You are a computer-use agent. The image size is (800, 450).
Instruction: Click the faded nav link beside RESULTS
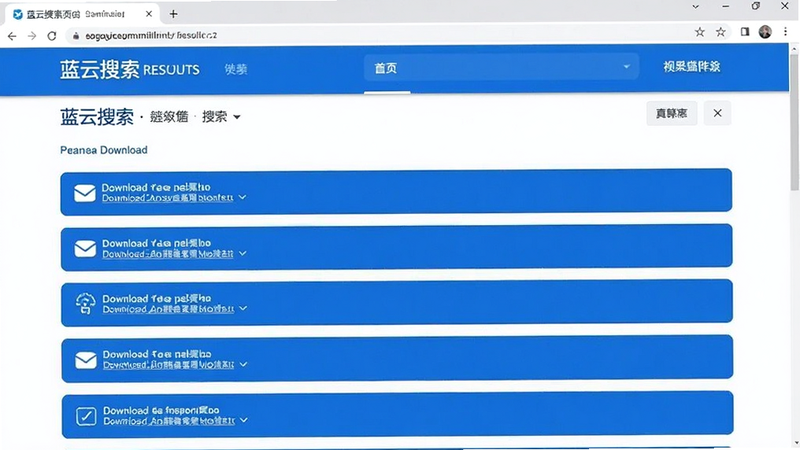[x=236, y=69]
